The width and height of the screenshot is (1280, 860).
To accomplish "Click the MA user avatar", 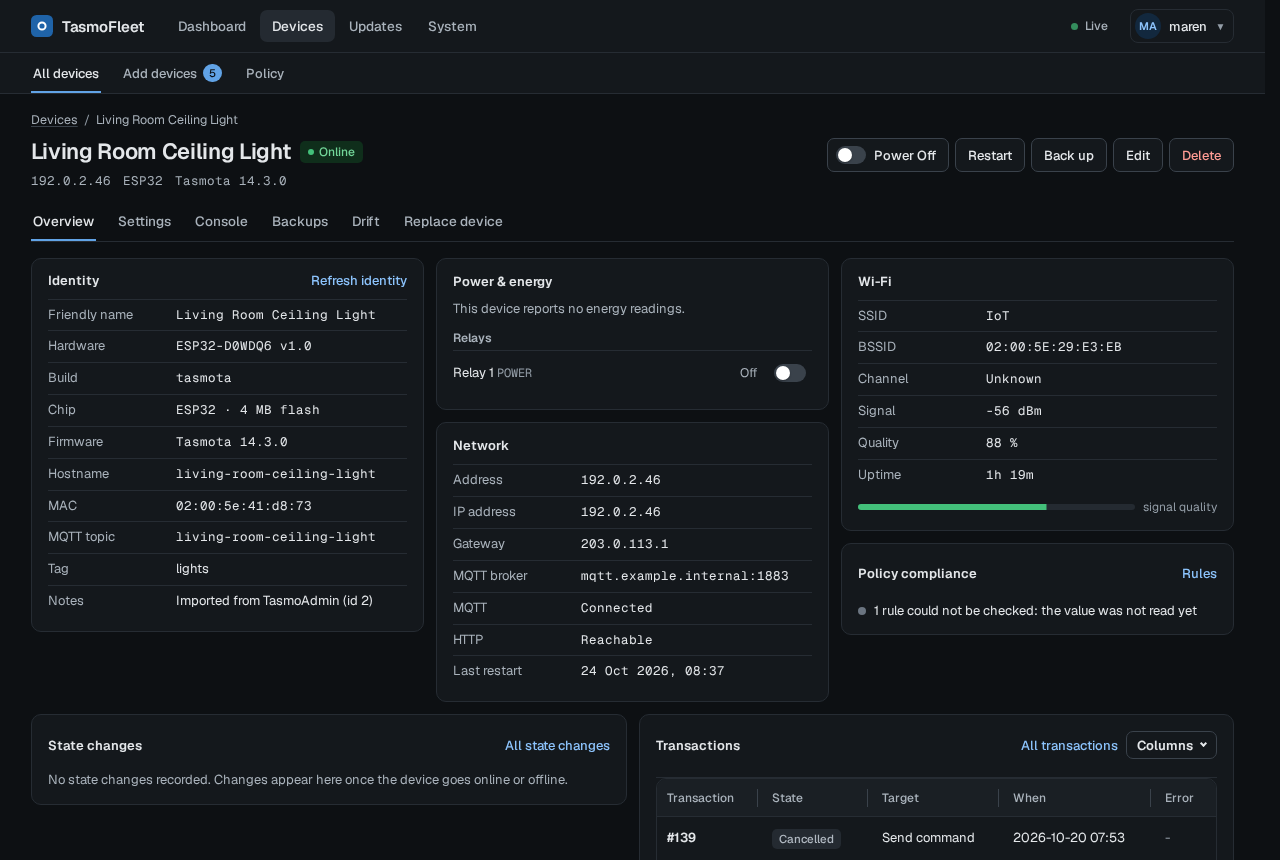I will (x=1148, y=26).
